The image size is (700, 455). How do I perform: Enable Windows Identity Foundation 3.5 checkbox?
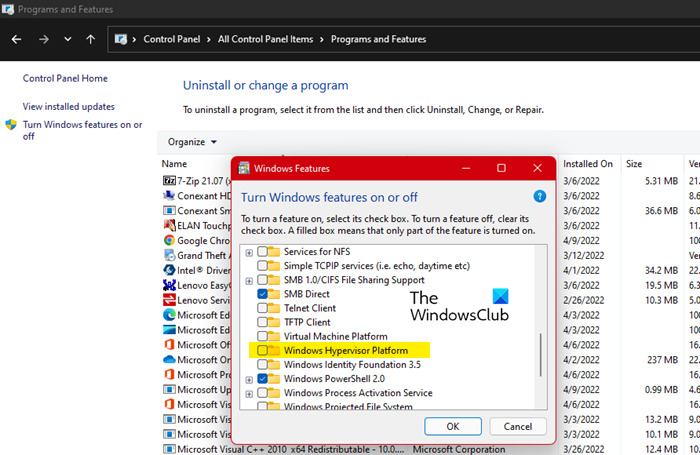click(x=262, y=365)
